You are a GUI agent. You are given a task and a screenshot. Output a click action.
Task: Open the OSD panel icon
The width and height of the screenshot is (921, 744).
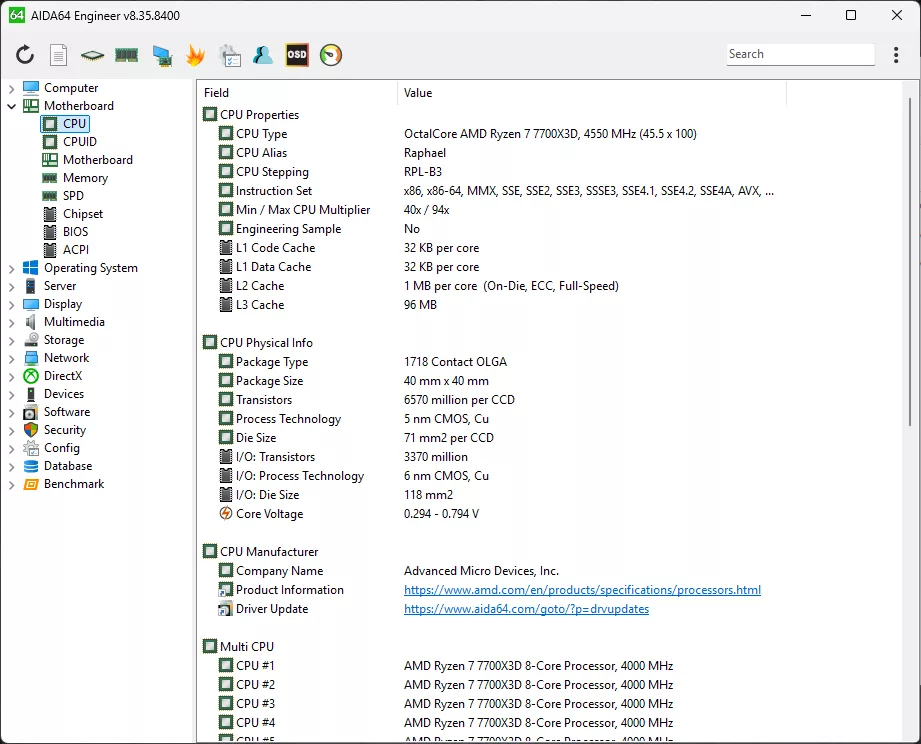(x=297, y=55)
